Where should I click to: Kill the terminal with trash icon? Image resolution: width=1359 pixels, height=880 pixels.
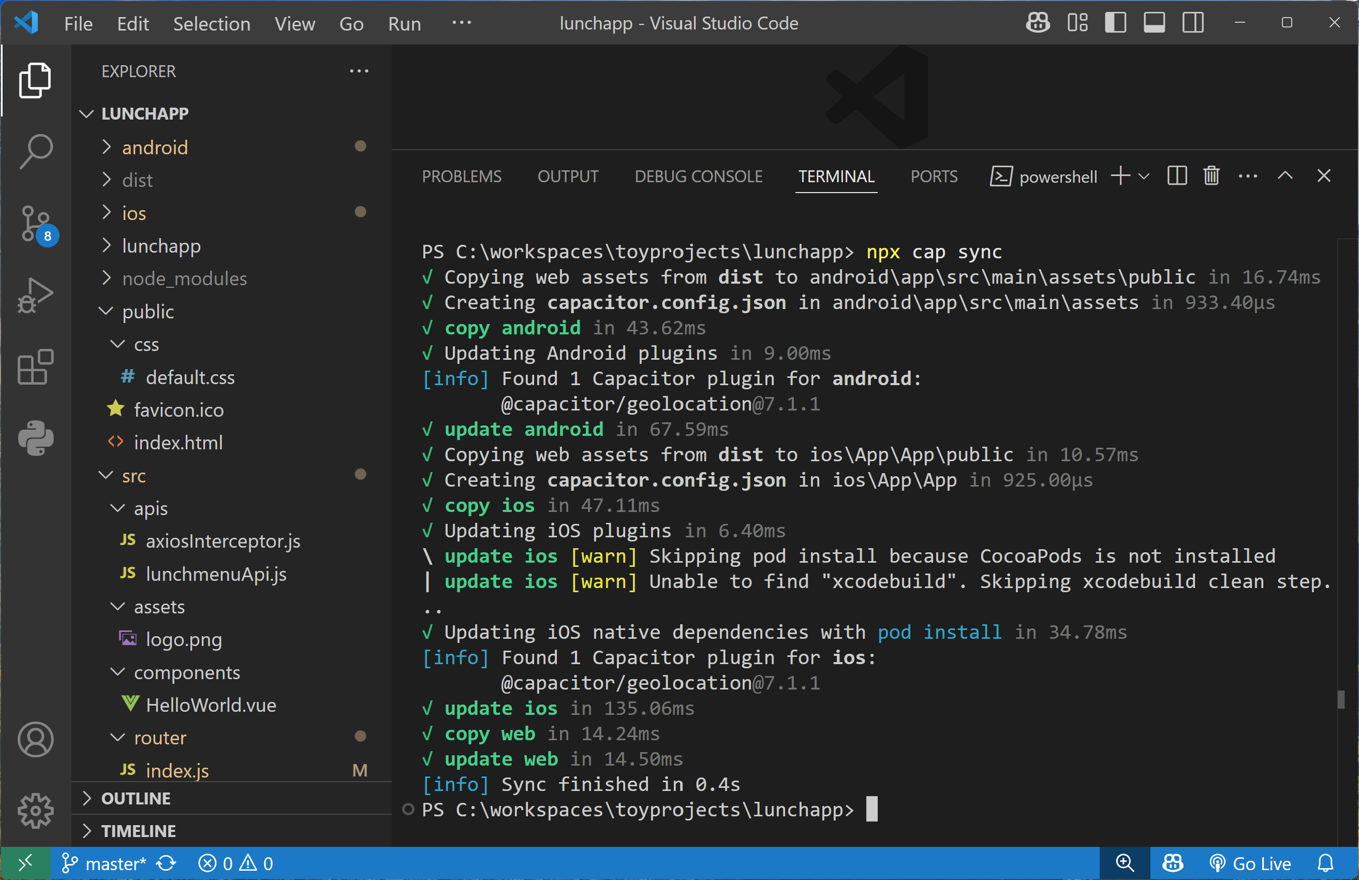pyautogui.click(x=1212, y=176)
